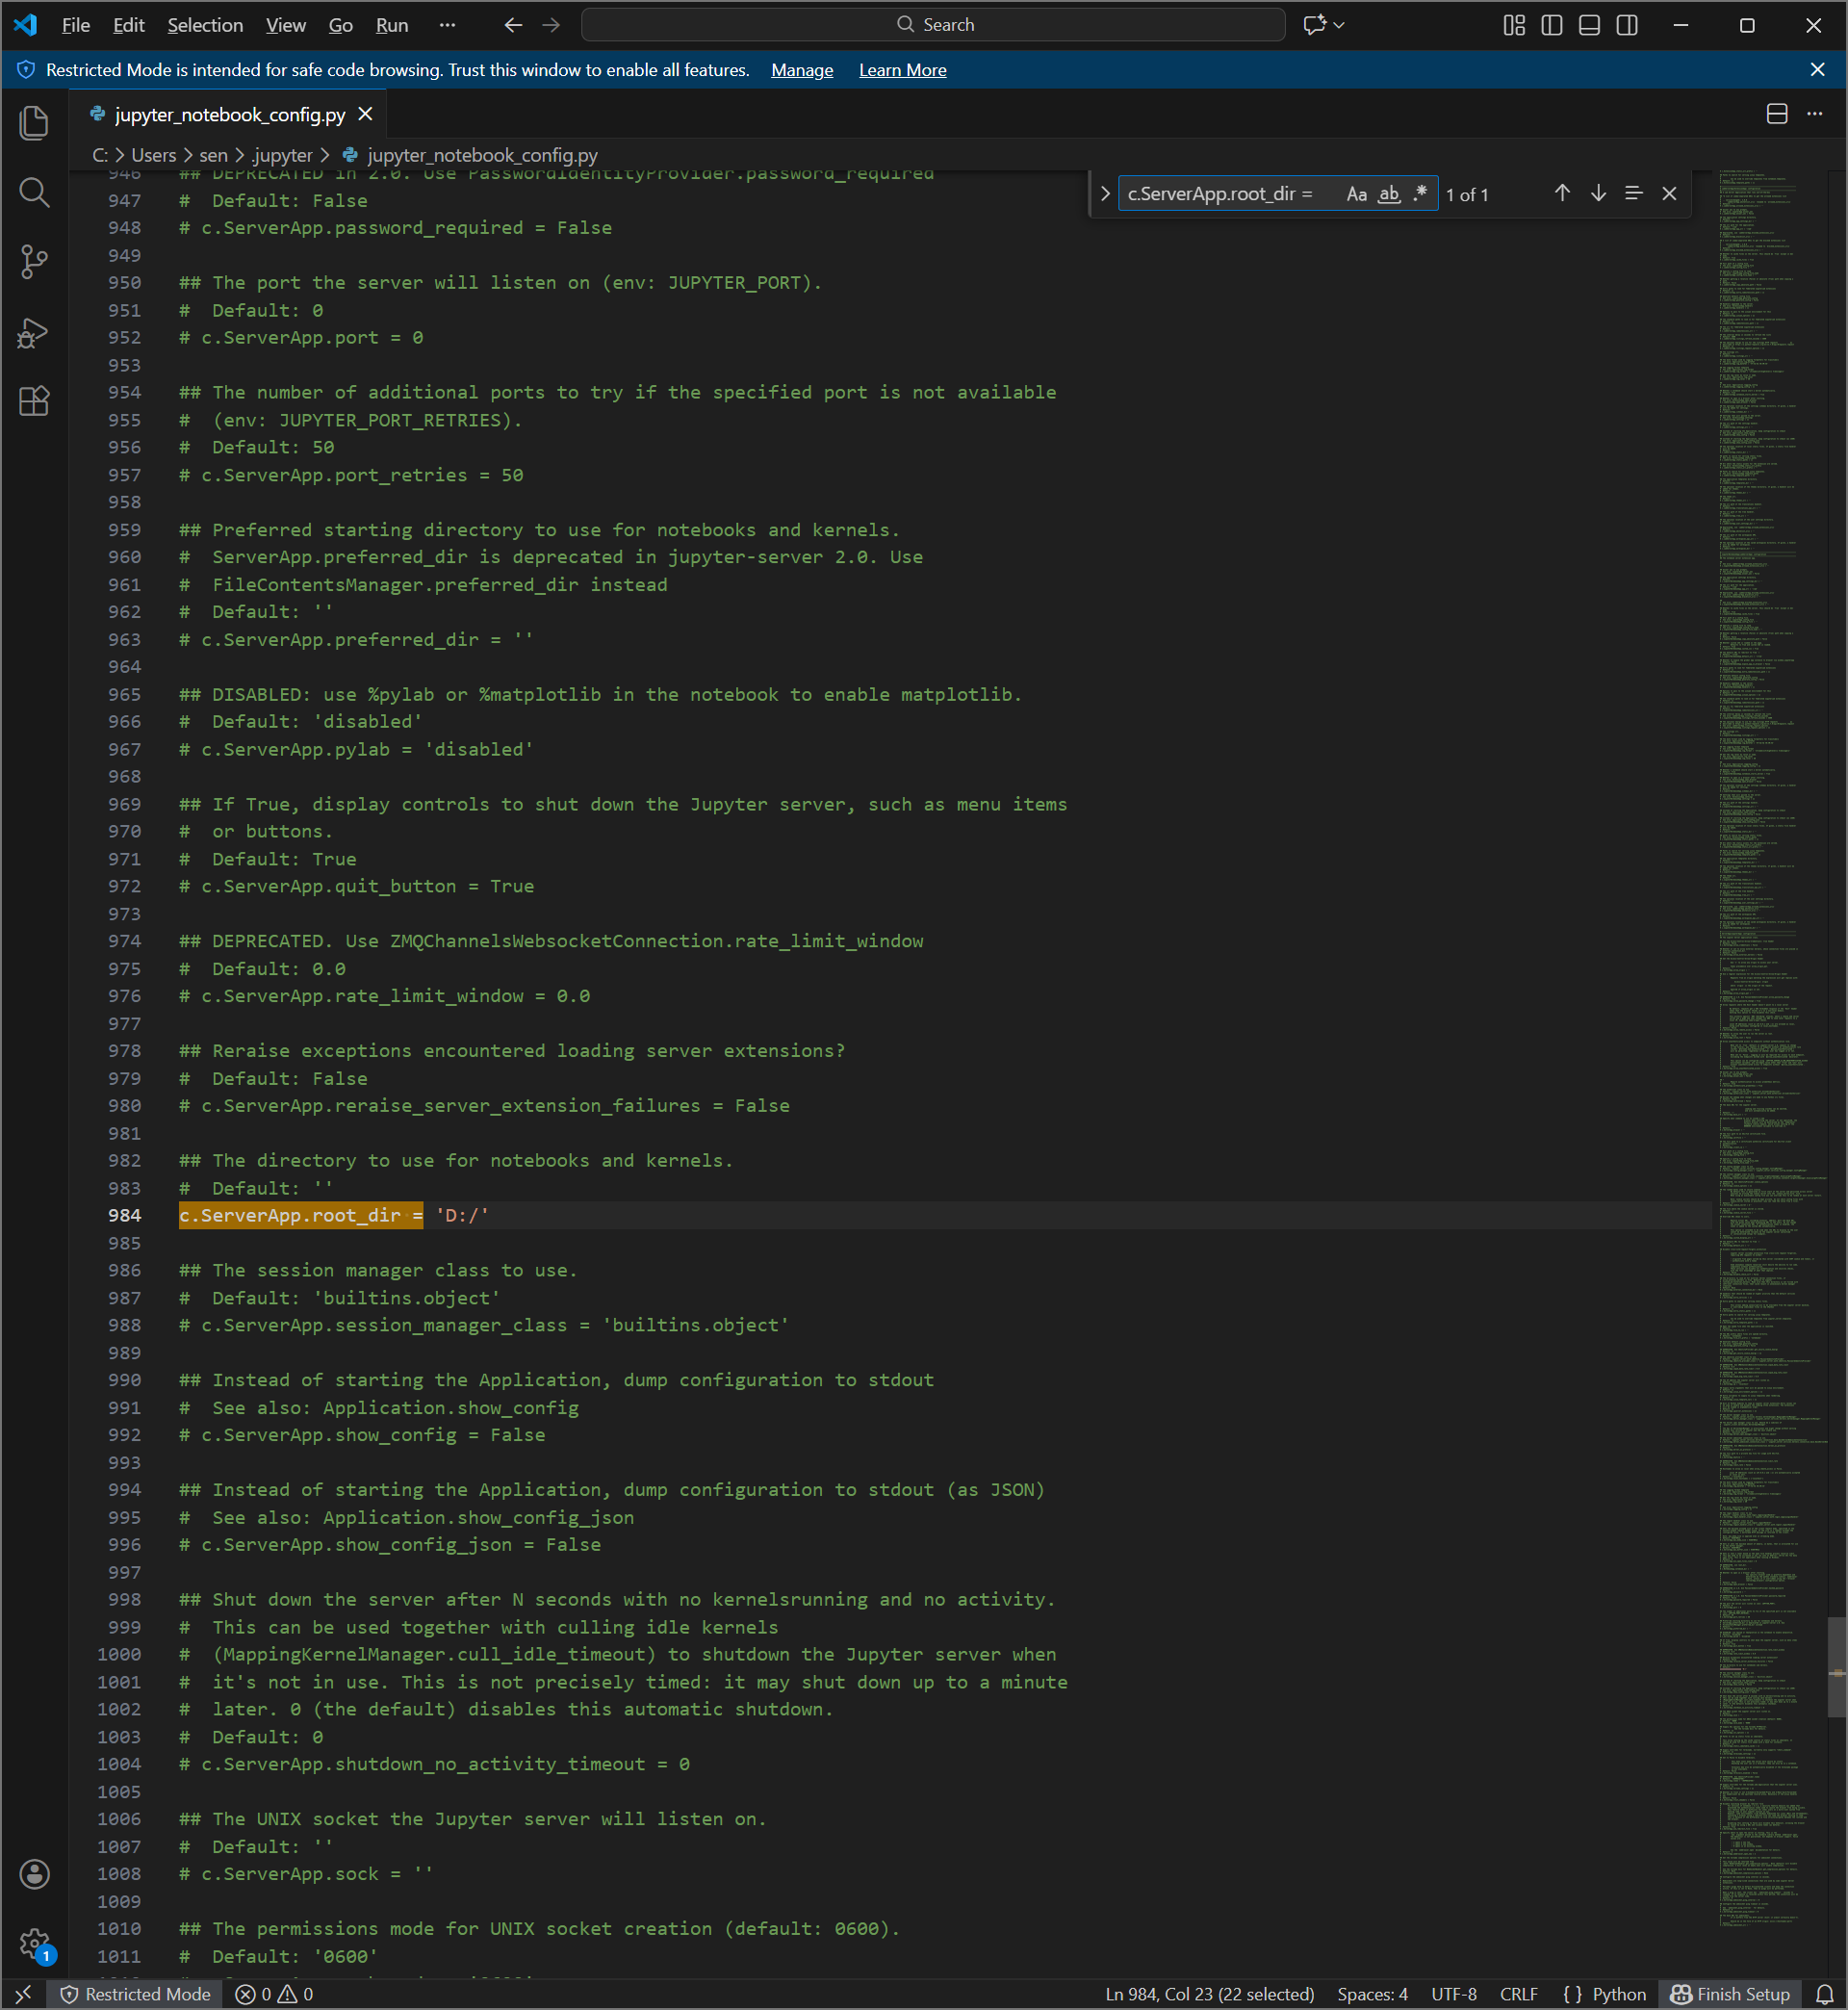1848x2010 pixels.
Task: Click the Manage link in banner
Action: point(801,70)
